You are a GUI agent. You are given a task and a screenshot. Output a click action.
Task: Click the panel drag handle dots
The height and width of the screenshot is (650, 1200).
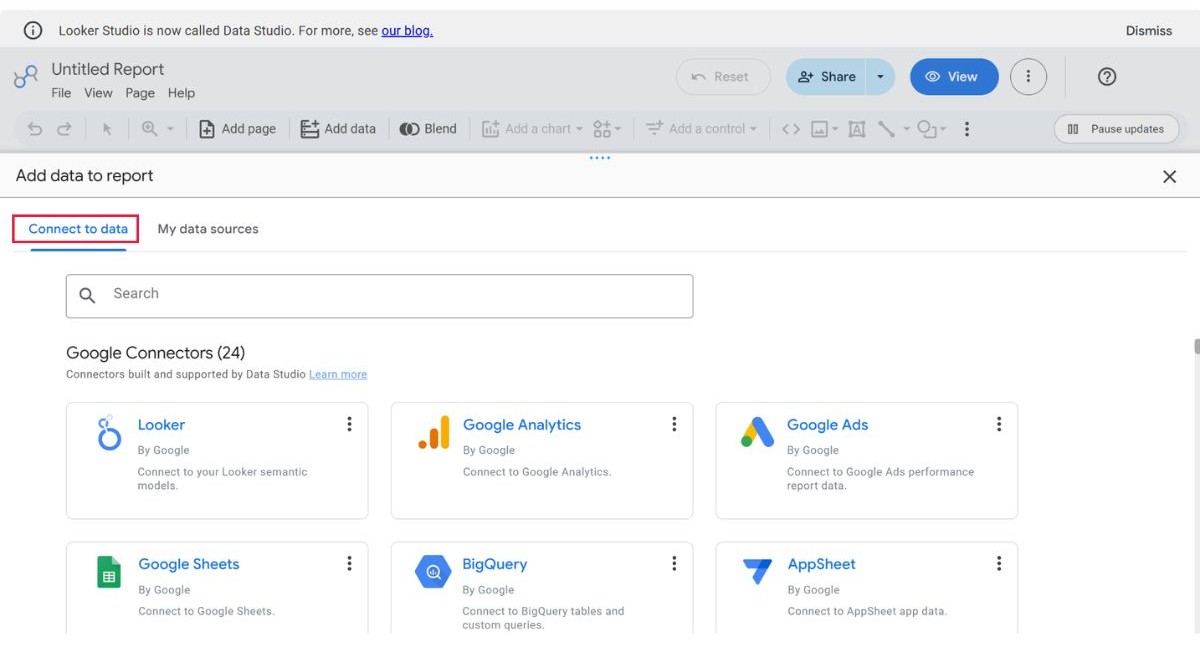(600, 158)
